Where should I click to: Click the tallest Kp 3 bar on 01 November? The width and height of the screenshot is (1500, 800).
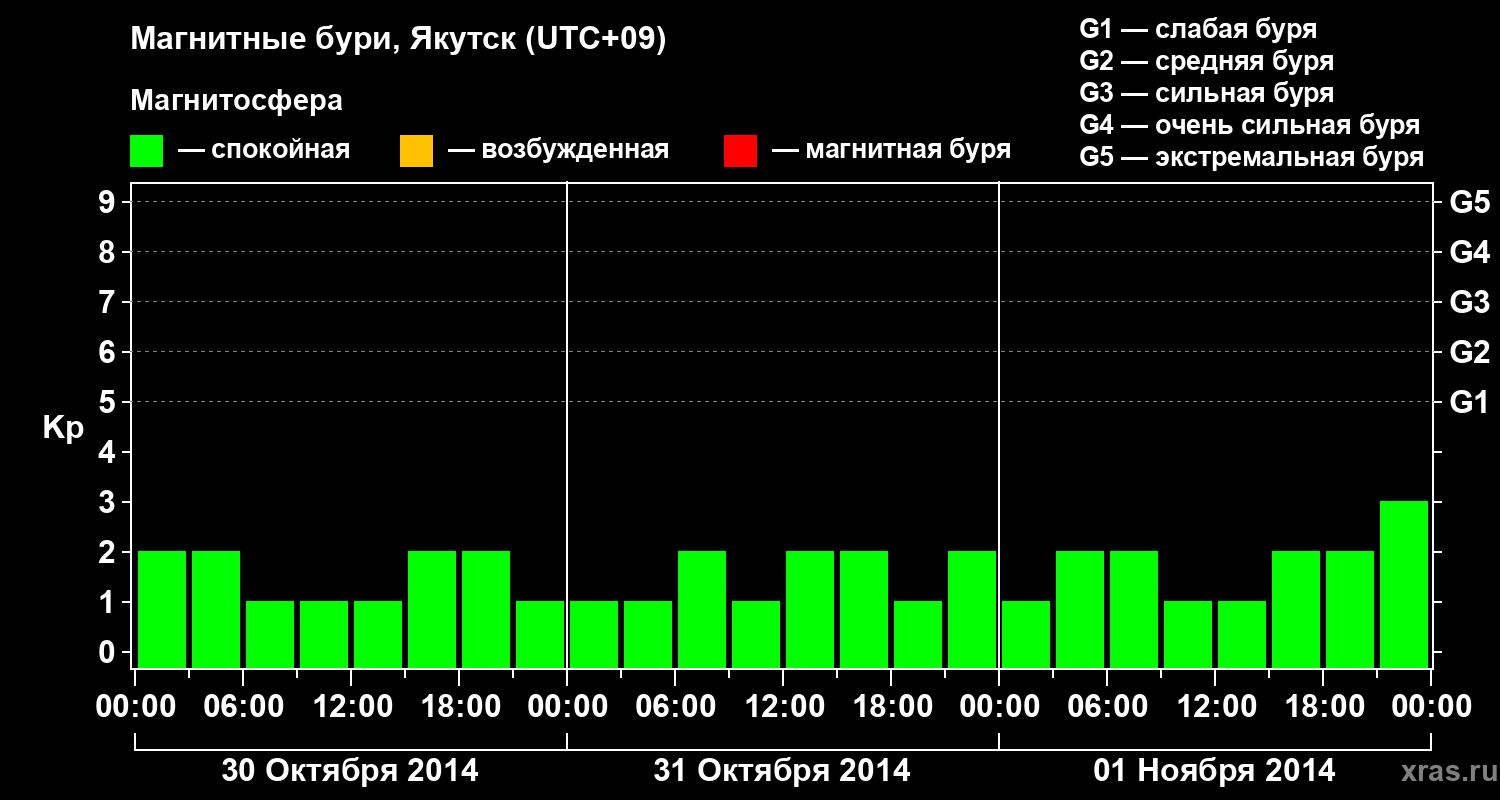pyautogui.click(x=1404, y=584)
